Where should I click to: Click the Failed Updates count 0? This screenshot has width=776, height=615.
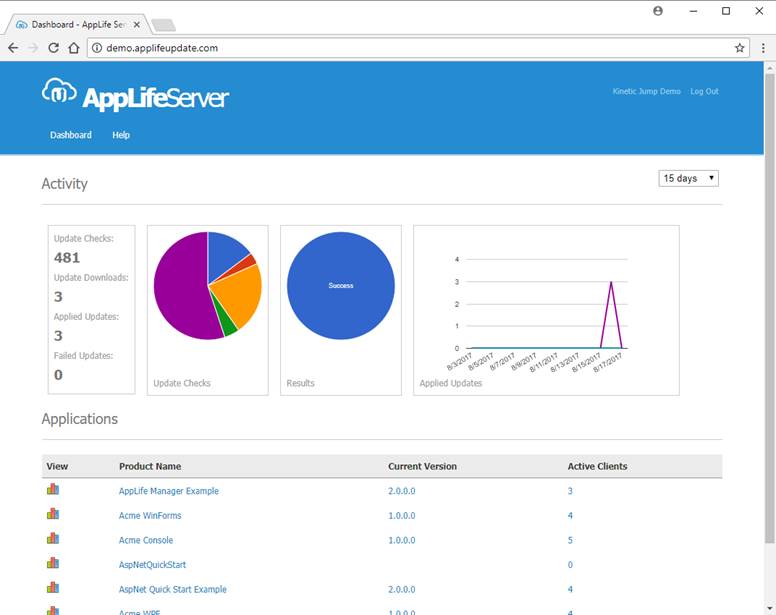click(58, 375)
